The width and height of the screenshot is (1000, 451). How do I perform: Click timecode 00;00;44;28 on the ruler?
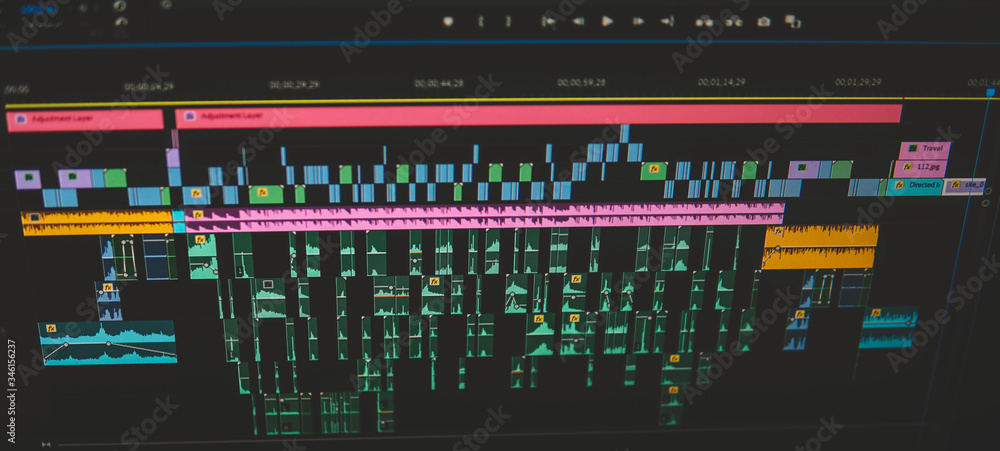coord(439,84)
